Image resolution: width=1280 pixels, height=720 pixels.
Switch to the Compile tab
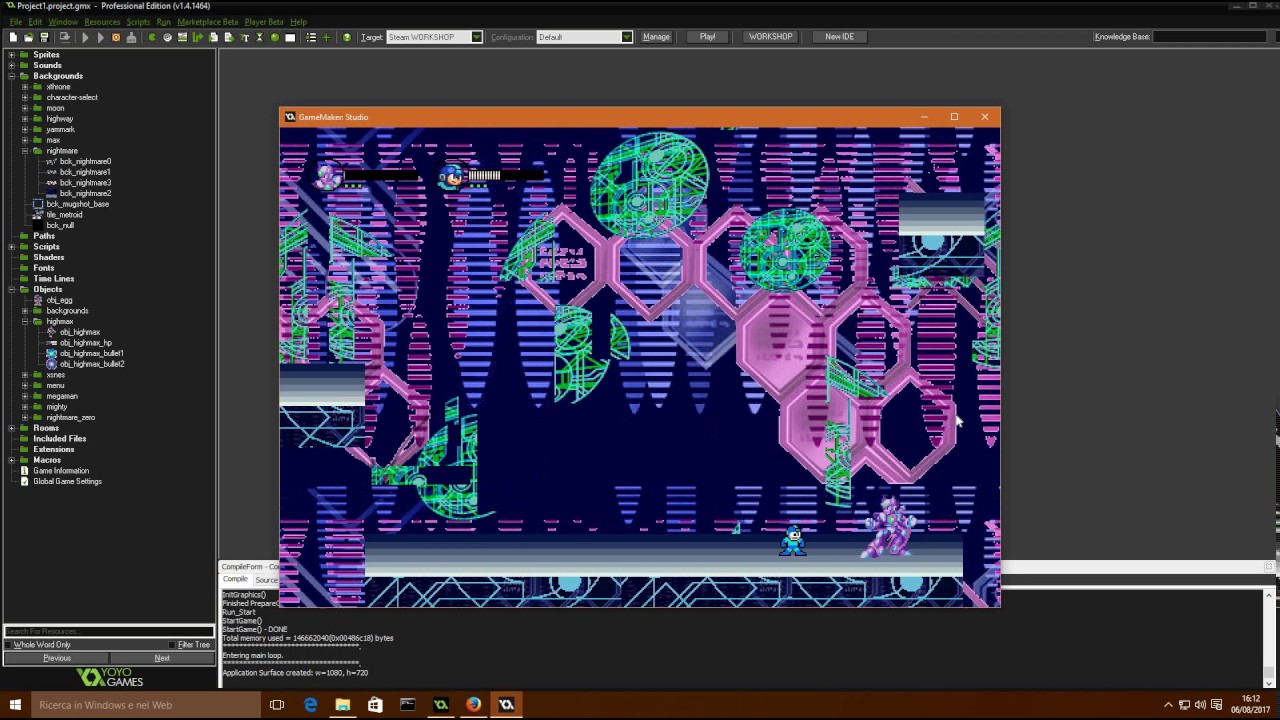pyautogui.click(x=235, y=580)
